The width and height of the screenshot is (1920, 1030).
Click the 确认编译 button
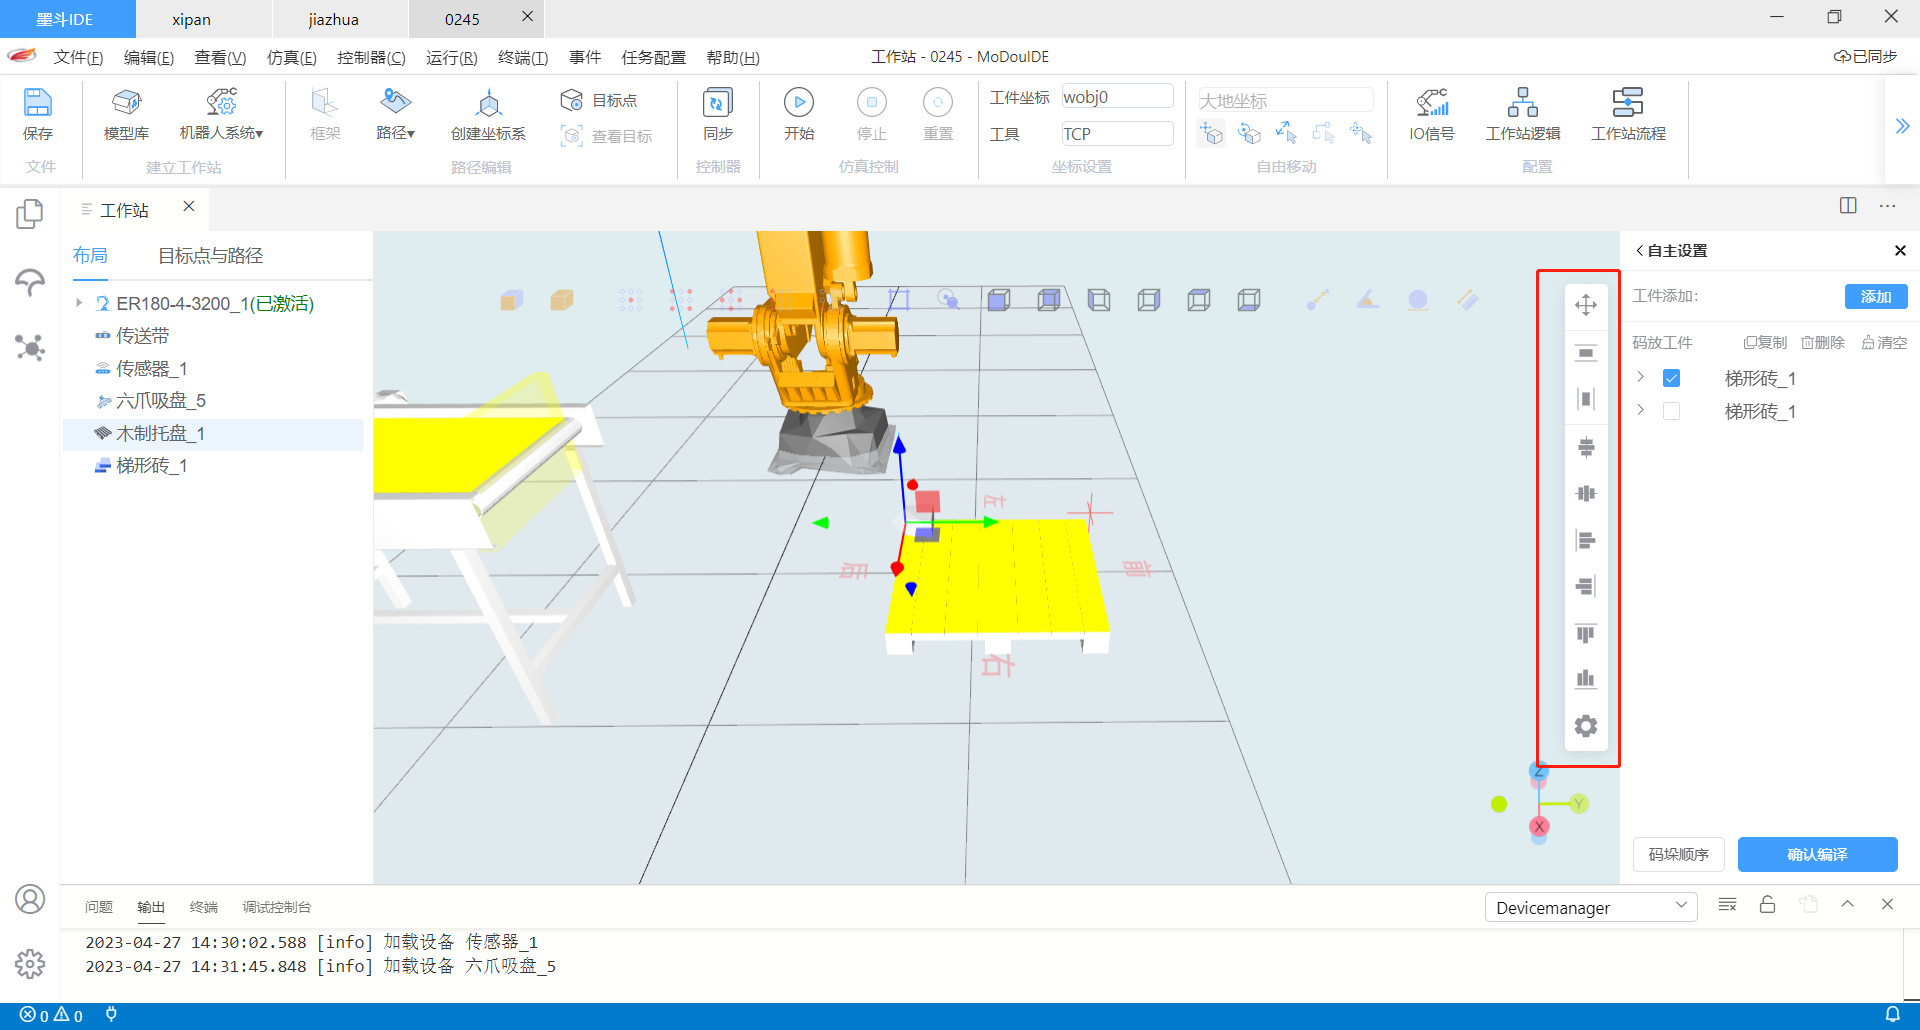point(1816,854)
